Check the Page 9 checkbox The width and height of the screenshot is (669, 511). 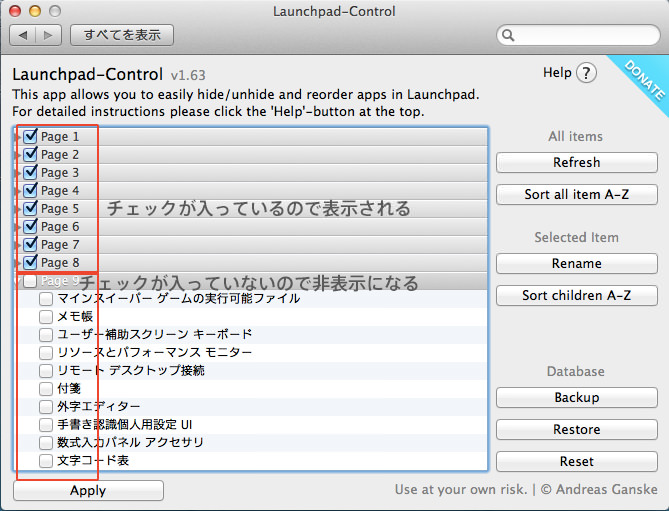point(30,281)
